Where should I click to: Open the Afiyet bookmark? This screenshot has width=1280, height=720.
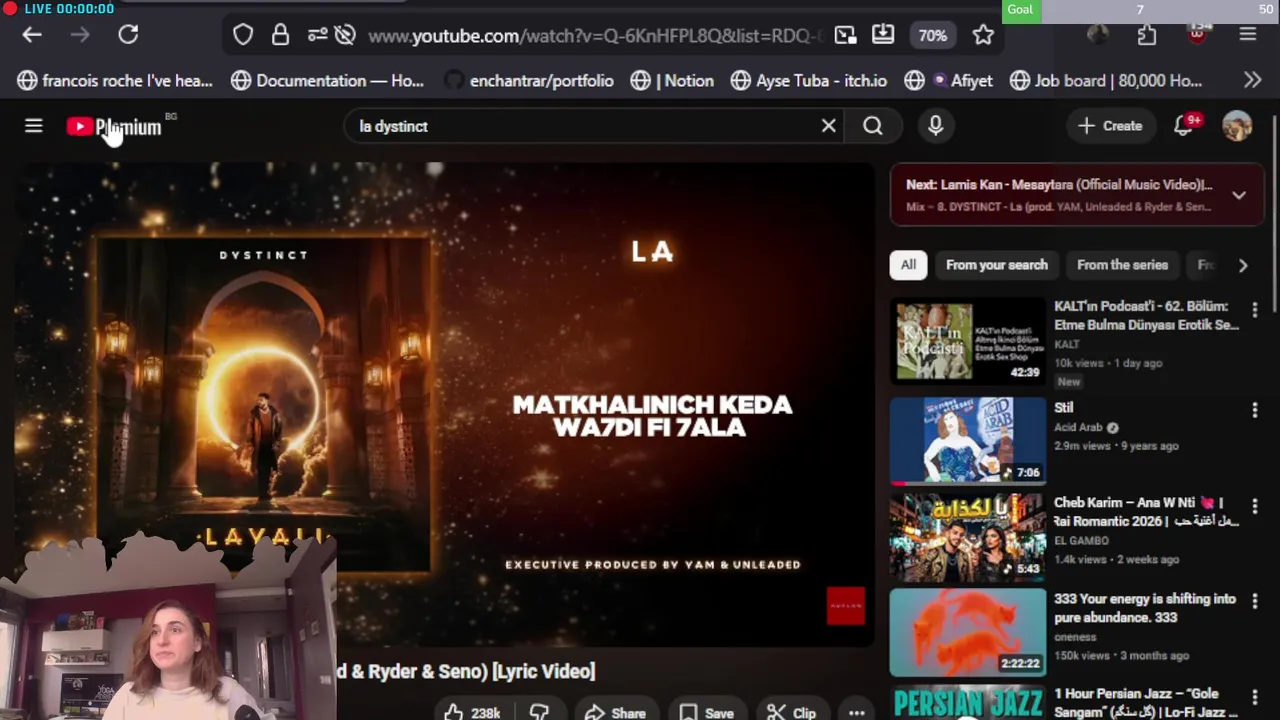(x=948, y=81)
